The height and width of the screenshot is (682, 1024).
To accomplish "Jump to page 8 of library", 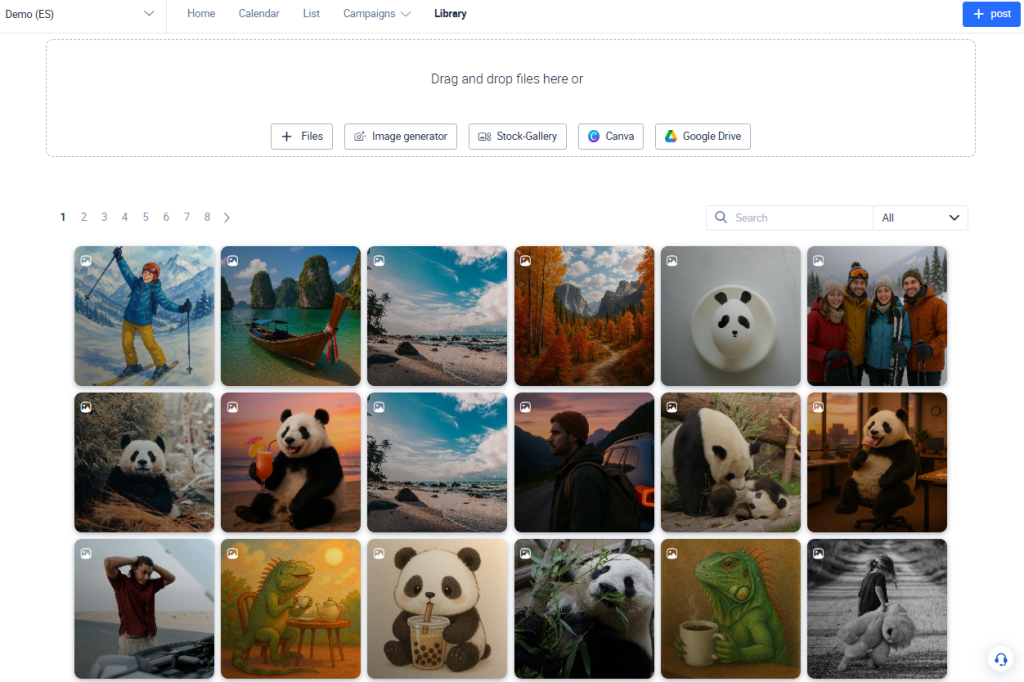I will [207, 217].
